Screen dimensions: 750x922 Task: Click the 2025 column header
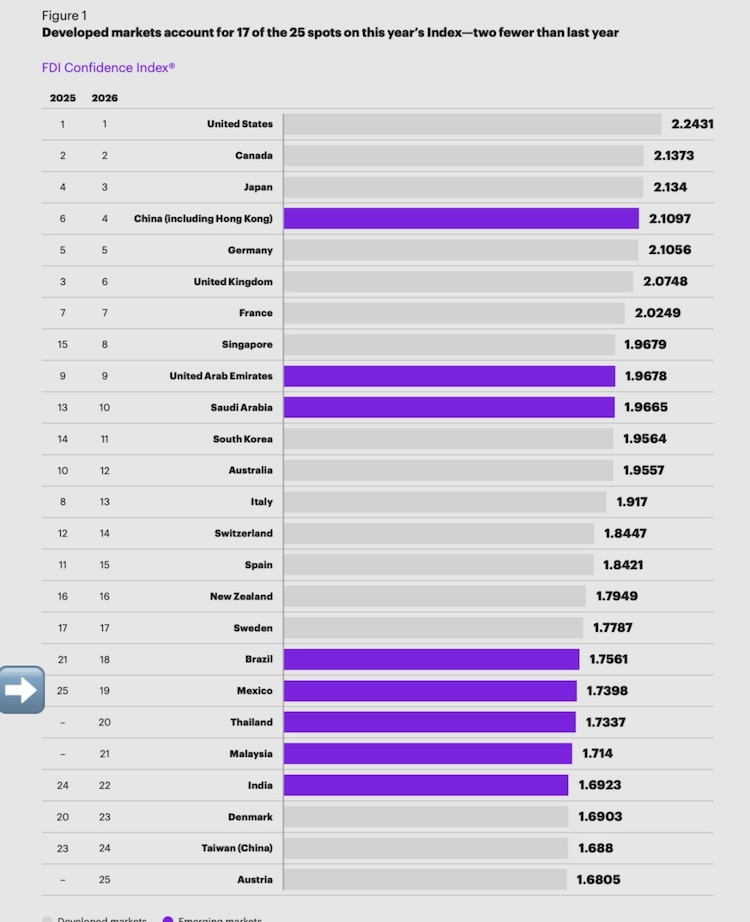tap(63, 98)
